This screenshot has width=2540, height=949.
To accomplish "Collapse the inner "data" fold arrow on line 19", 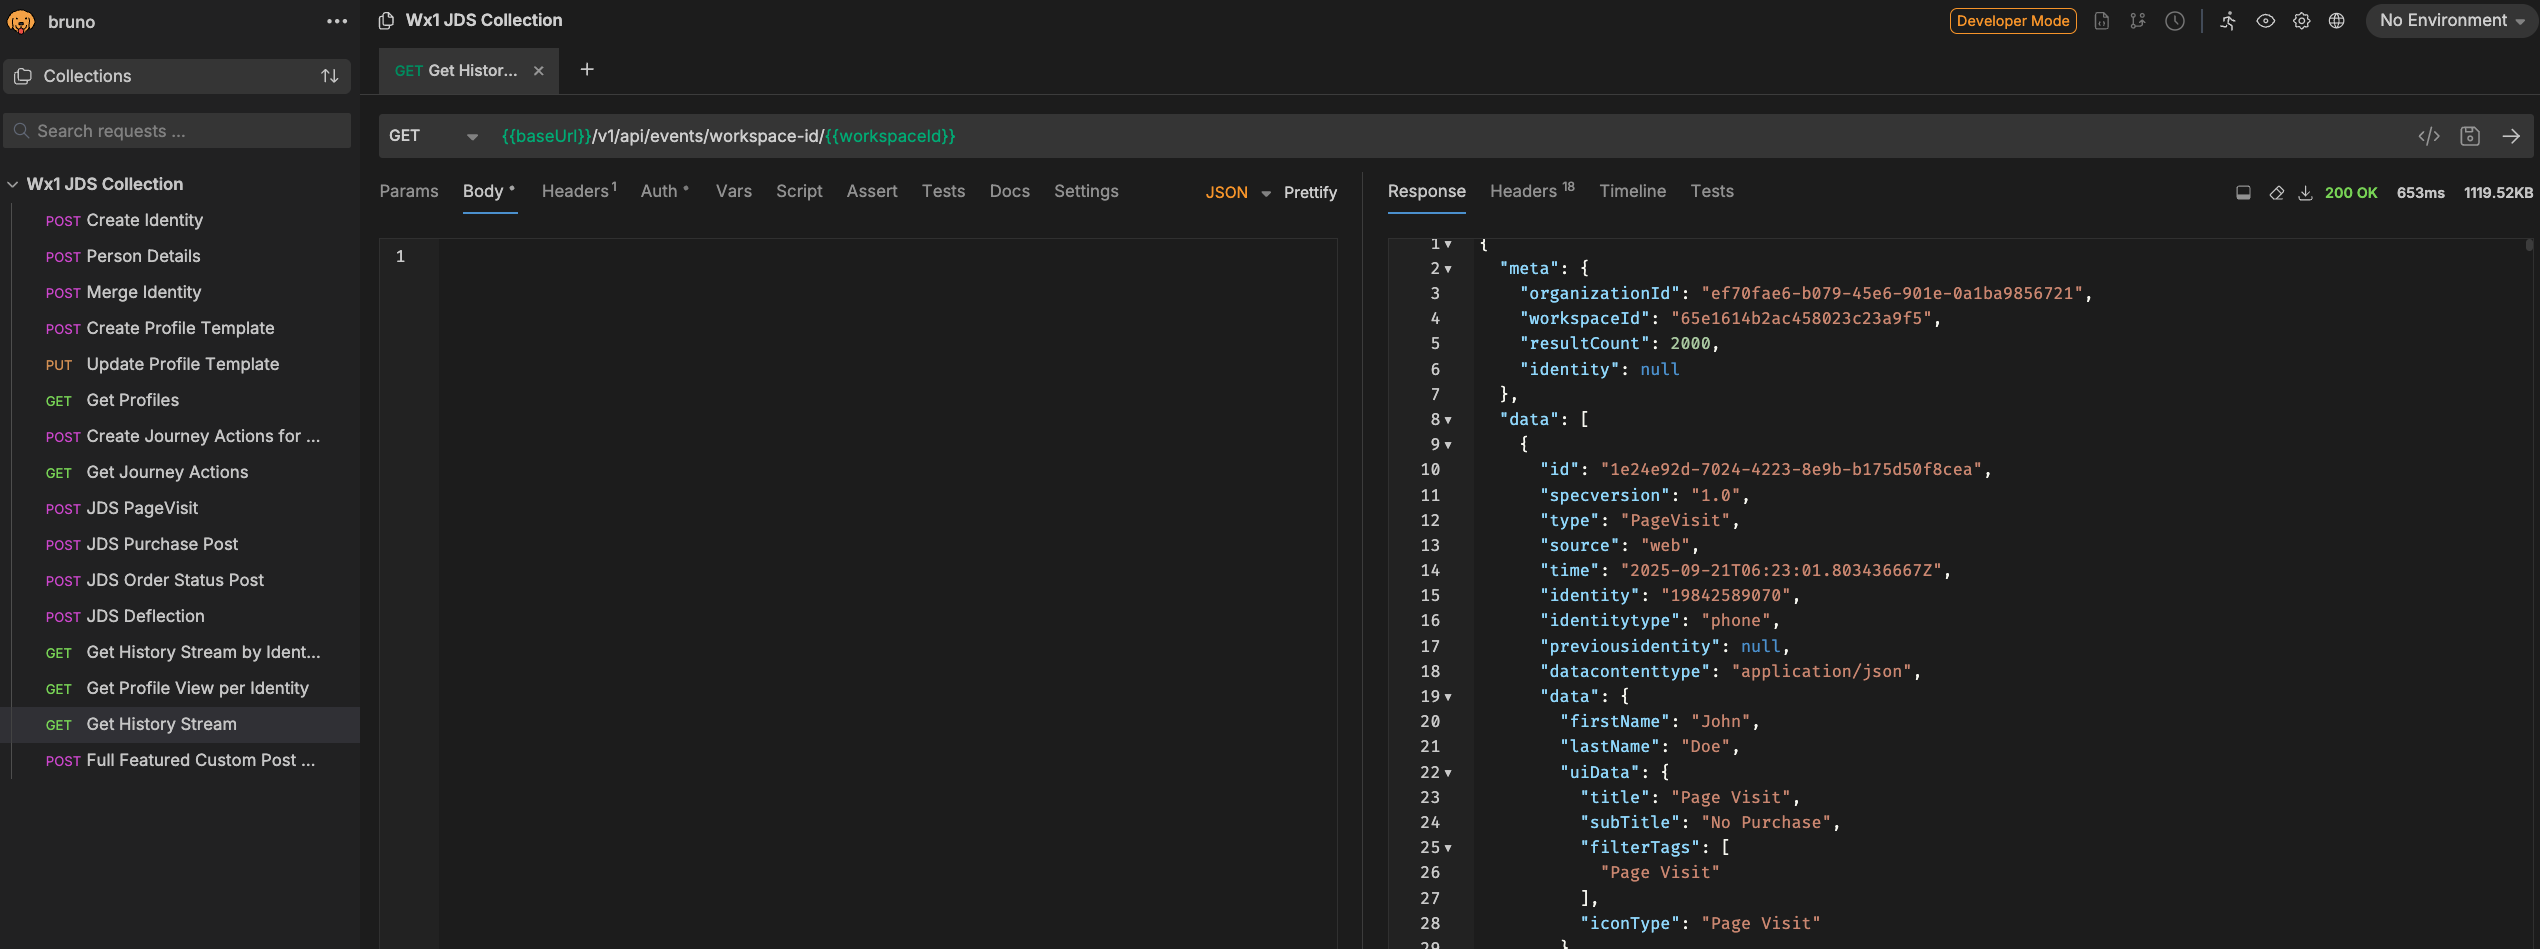I will click(1448, 697).
